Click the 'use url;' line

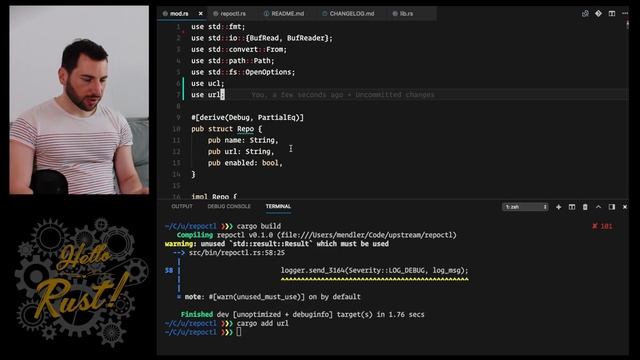click(208, 95)
